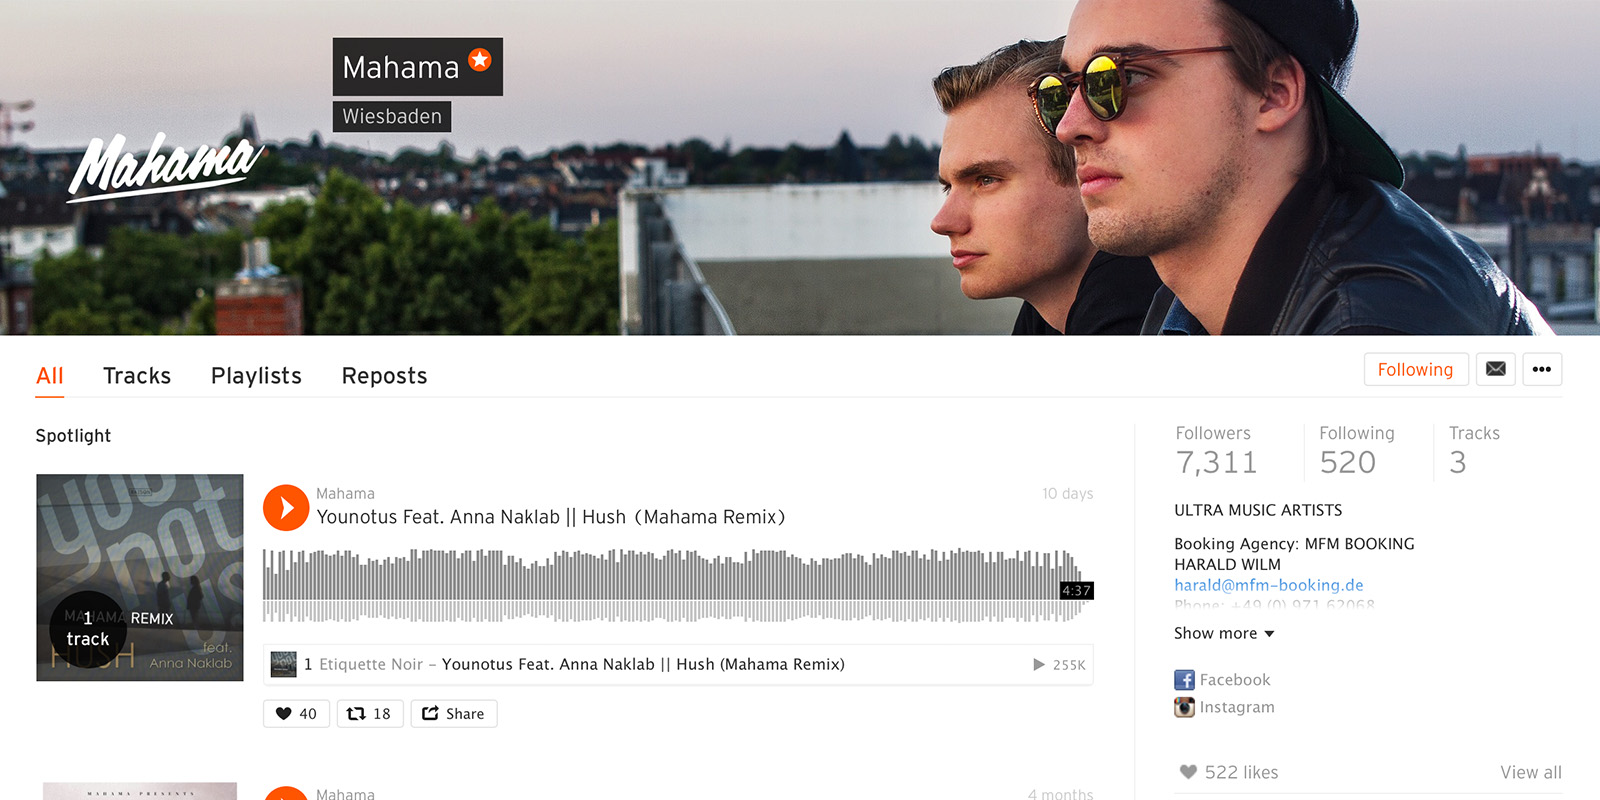Share the Hush remix track
This screenshot has width=1600, height=800.
coord(454,713)
